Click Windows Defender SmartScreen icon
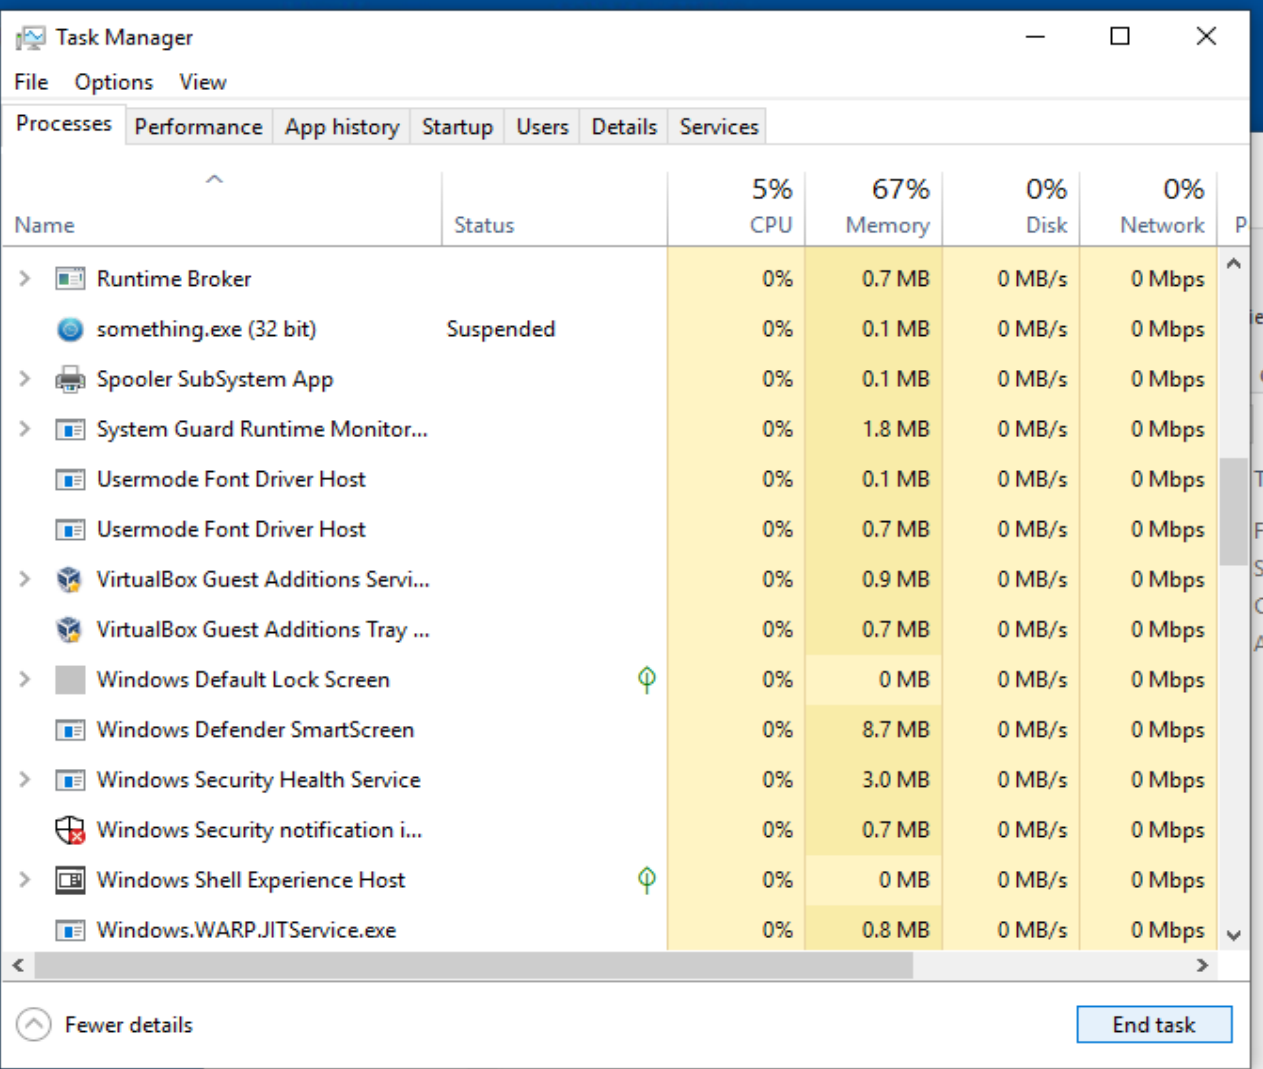The width and height of the screenshot is (1263, 1069). click(x=70, y=730)
